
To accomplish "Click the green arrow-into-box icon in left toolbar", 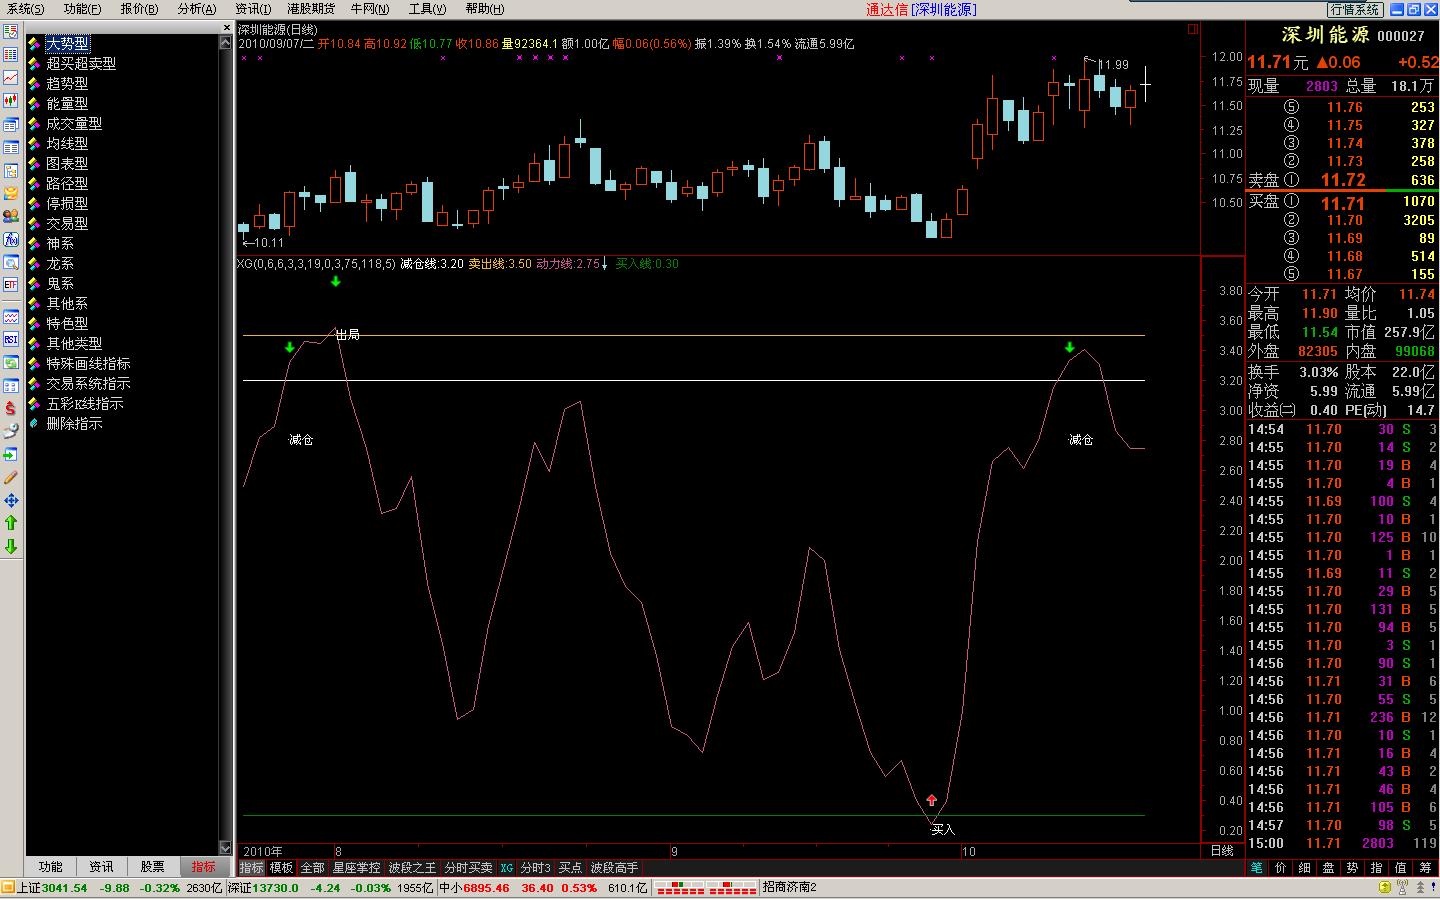I will point(11,454).
